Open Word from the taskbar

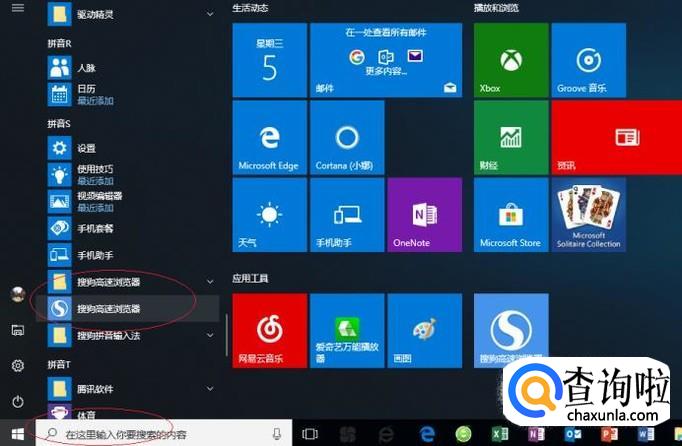[x=646, y=434]
